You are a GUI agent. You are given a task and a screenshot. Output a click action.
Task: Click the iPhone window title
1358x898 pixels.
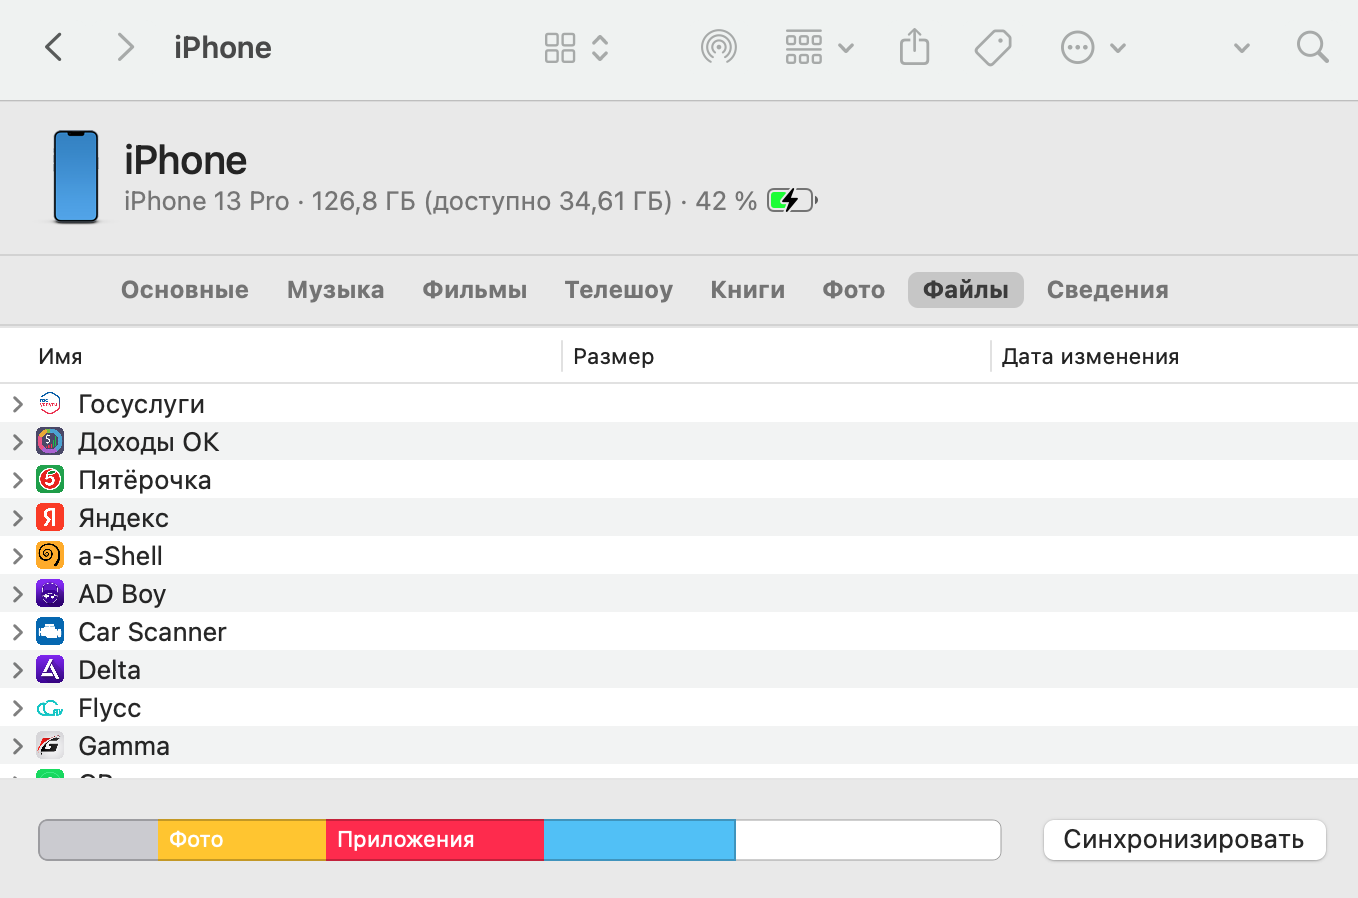[223, 47]
